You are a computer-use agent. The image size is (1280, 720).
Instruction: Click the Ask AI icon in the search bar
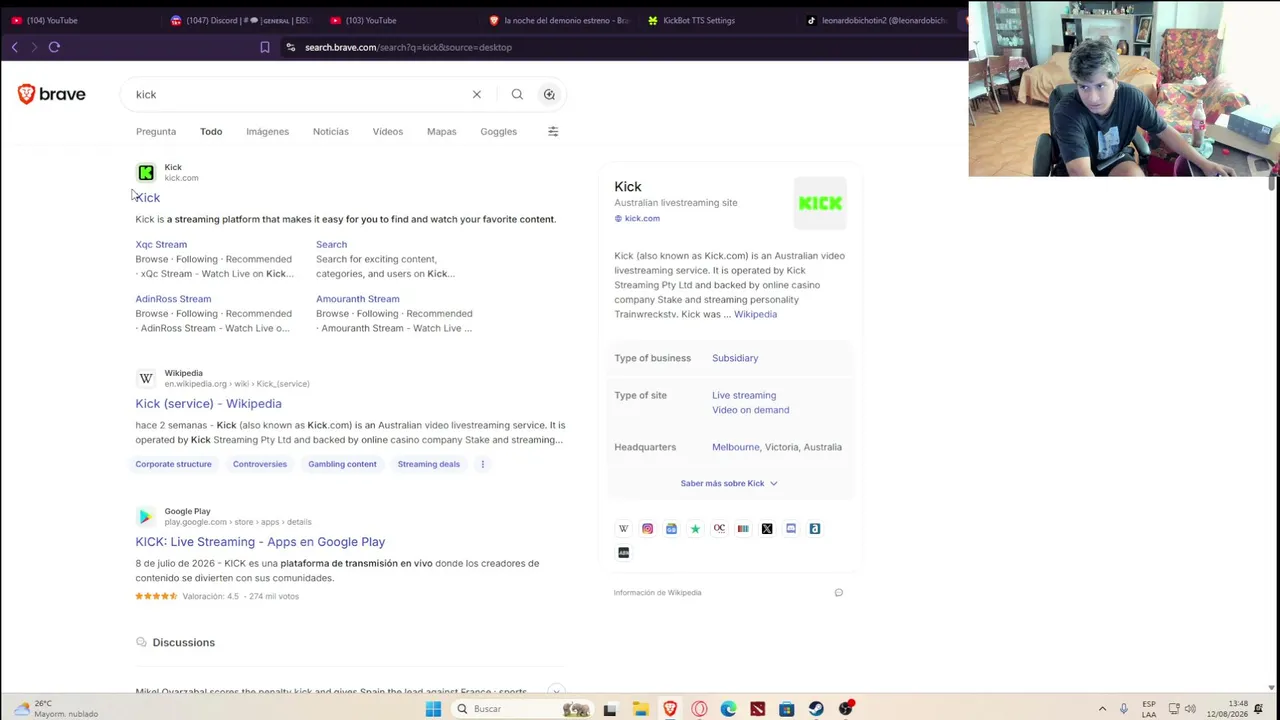click(x=549, y=94)
